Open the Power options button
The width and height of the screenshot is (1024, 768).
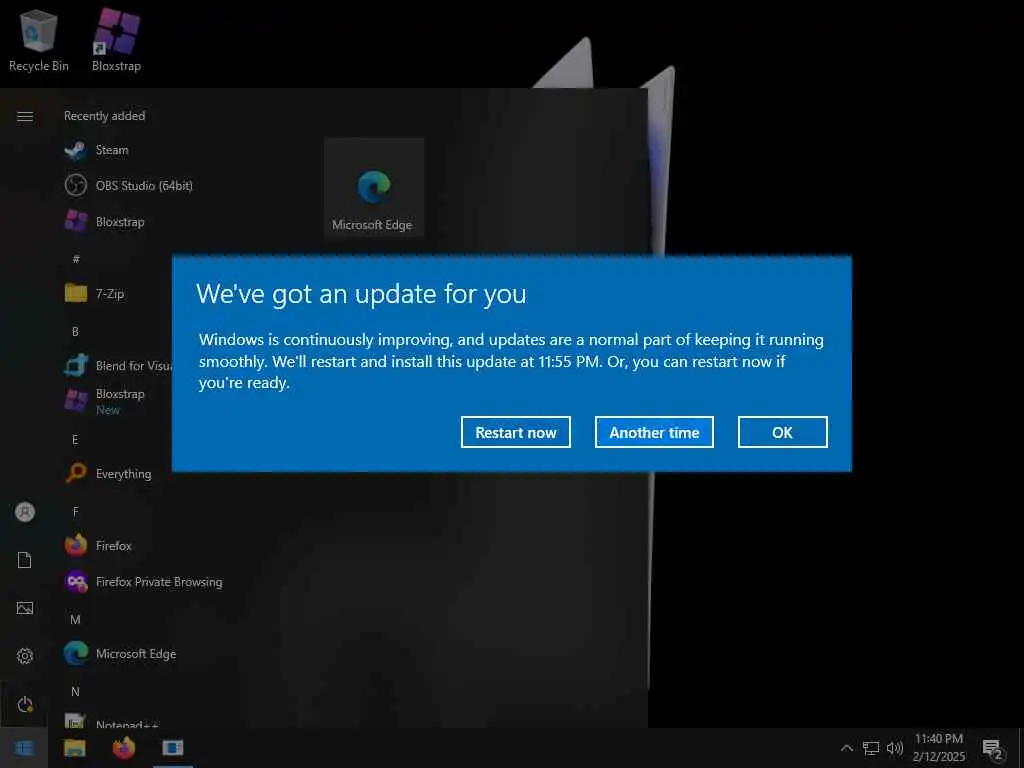(25, 704)
